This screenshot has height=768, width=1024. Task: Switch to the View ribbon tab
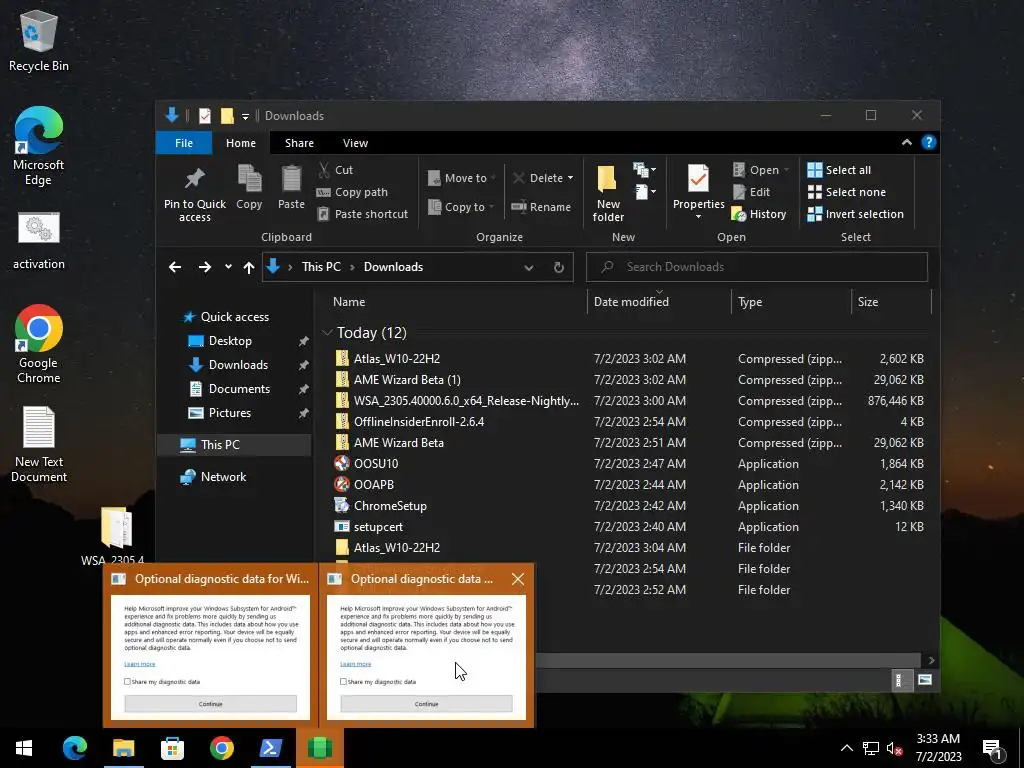355,143
